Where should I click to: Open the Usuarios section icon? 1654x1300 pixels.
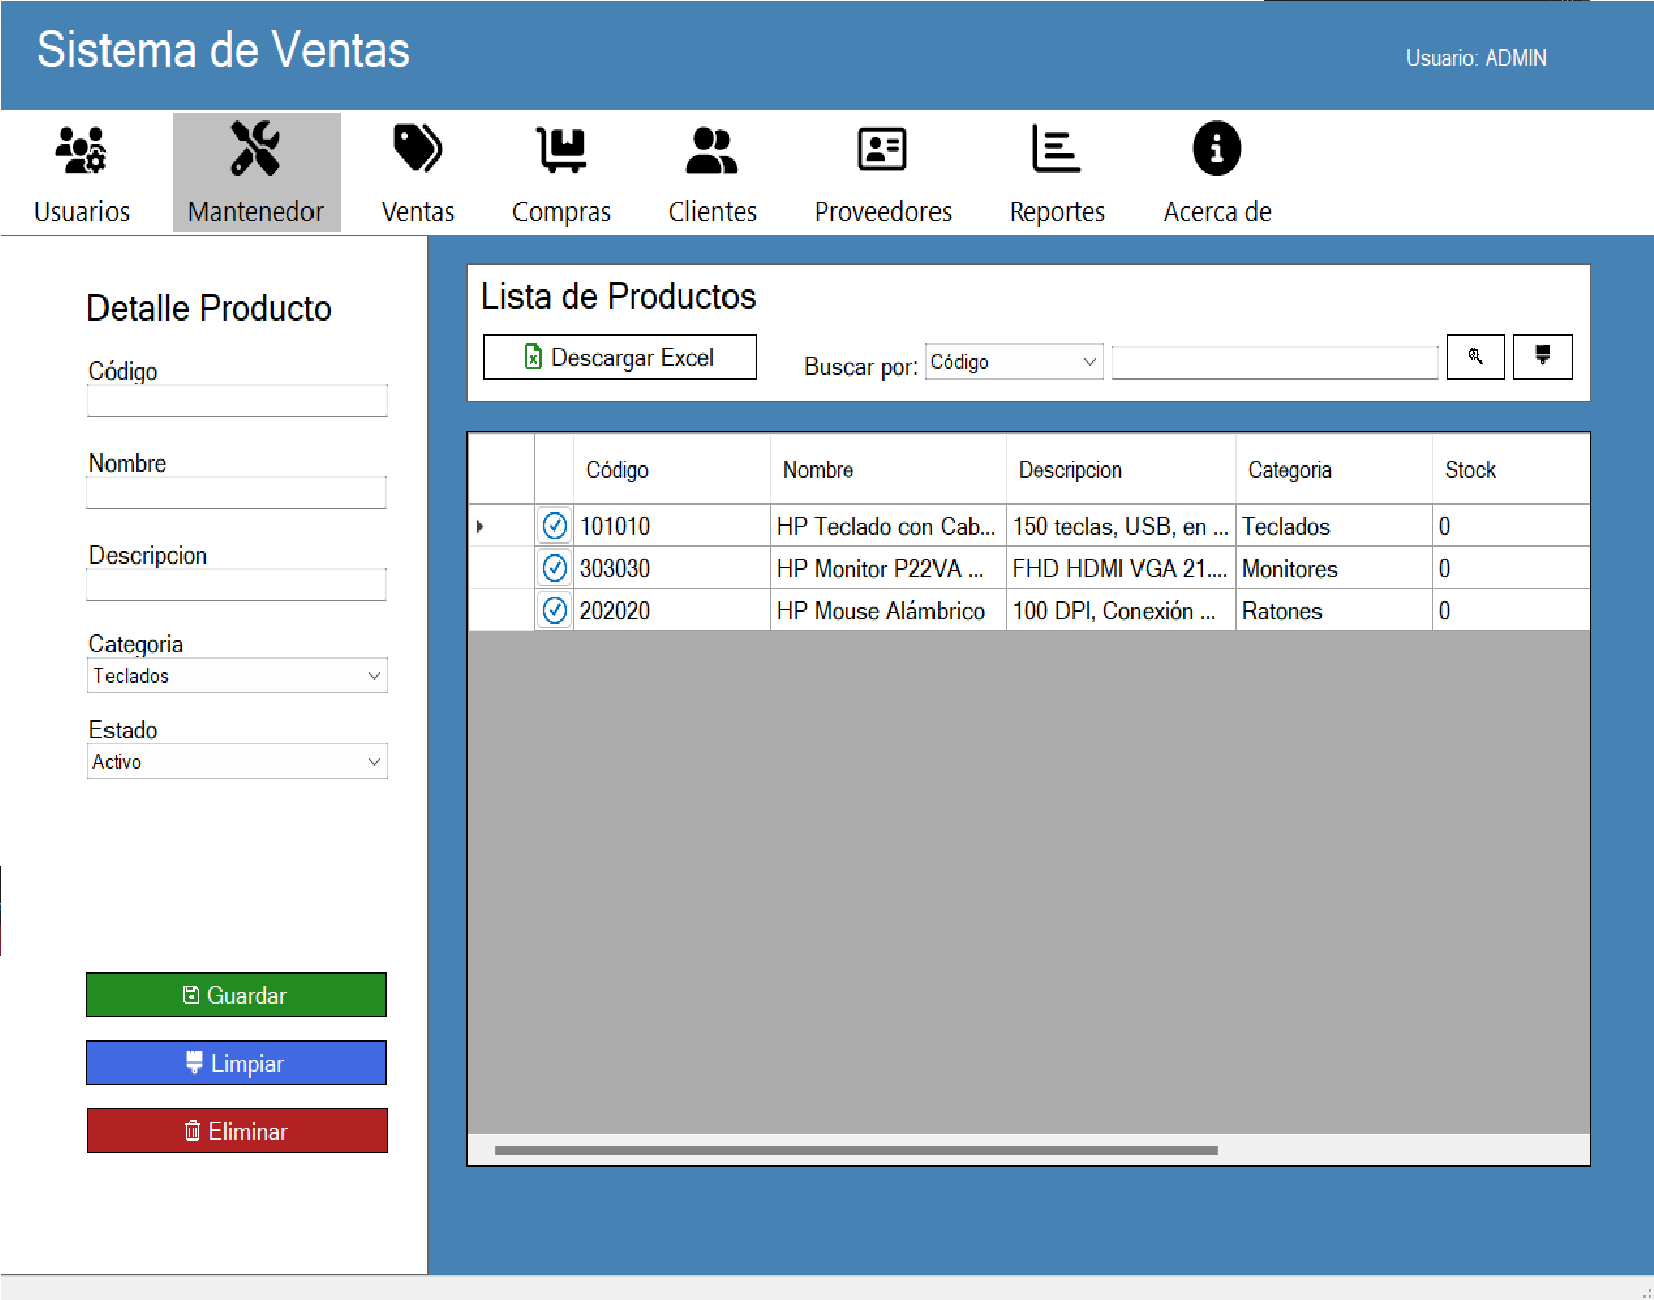(81, 150)
